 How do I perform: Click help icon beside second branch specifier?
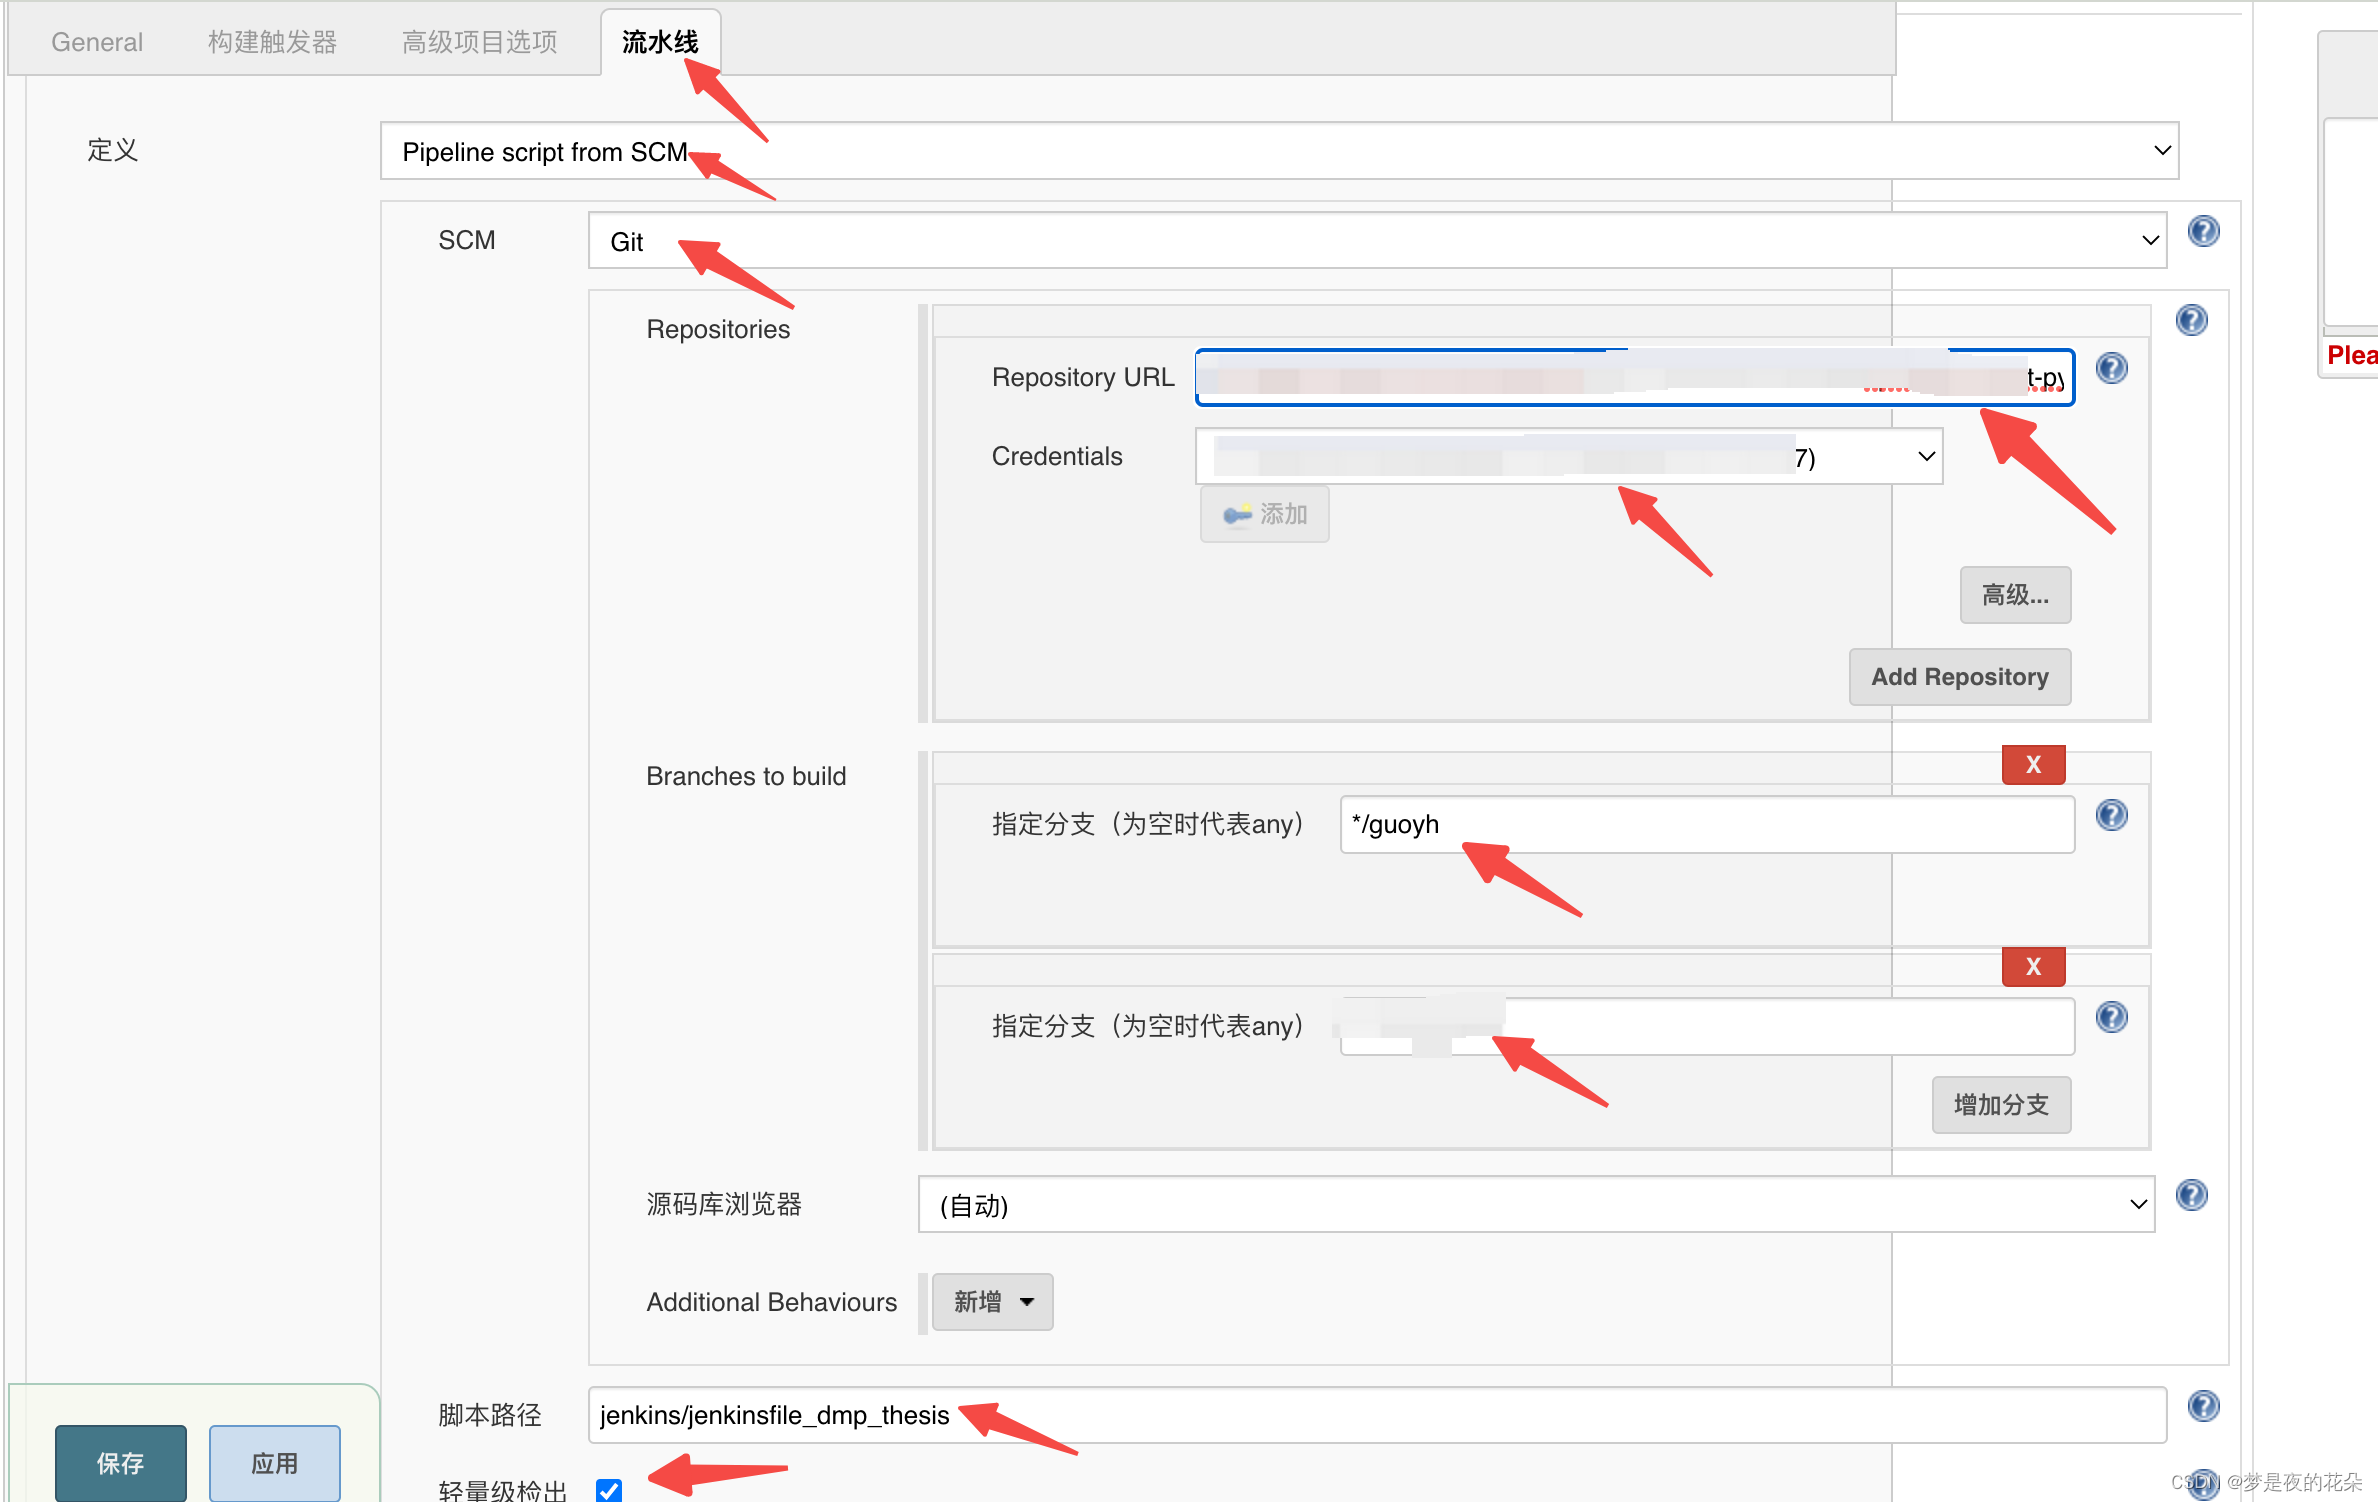tap(2111, 1017)
